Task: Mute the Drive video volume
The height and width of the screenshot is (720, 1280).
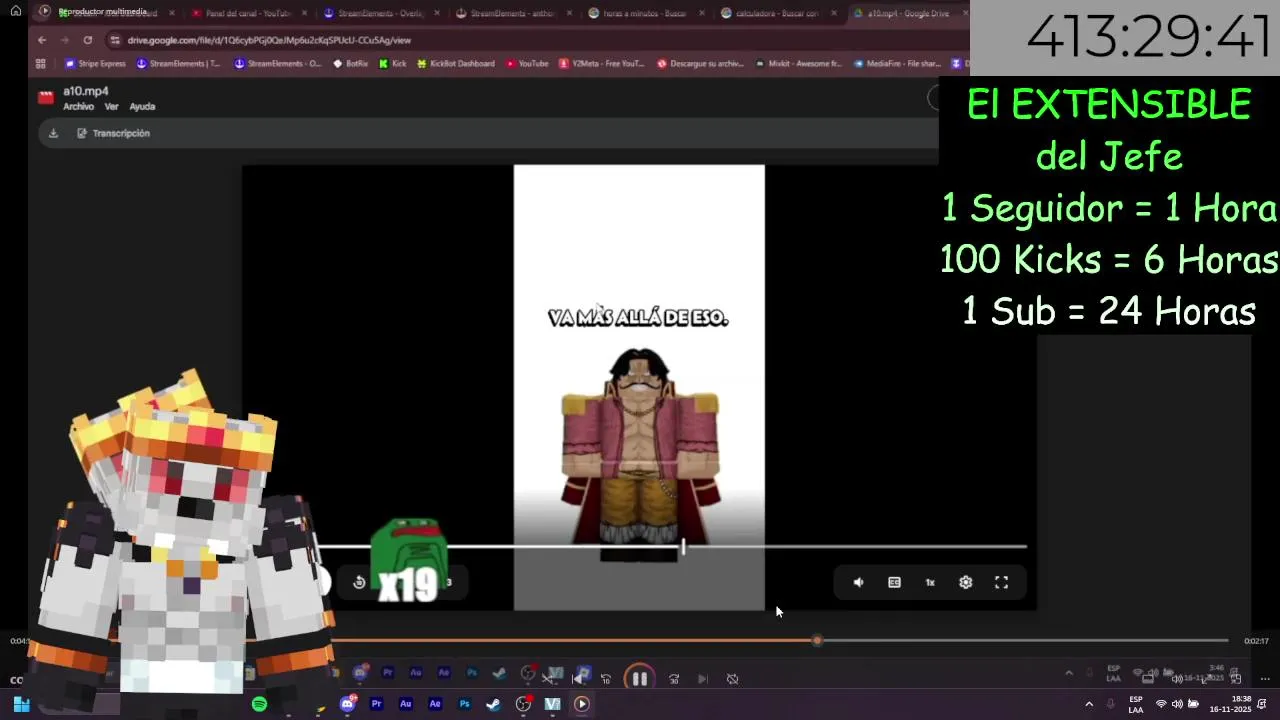Action: coord(858,582)
